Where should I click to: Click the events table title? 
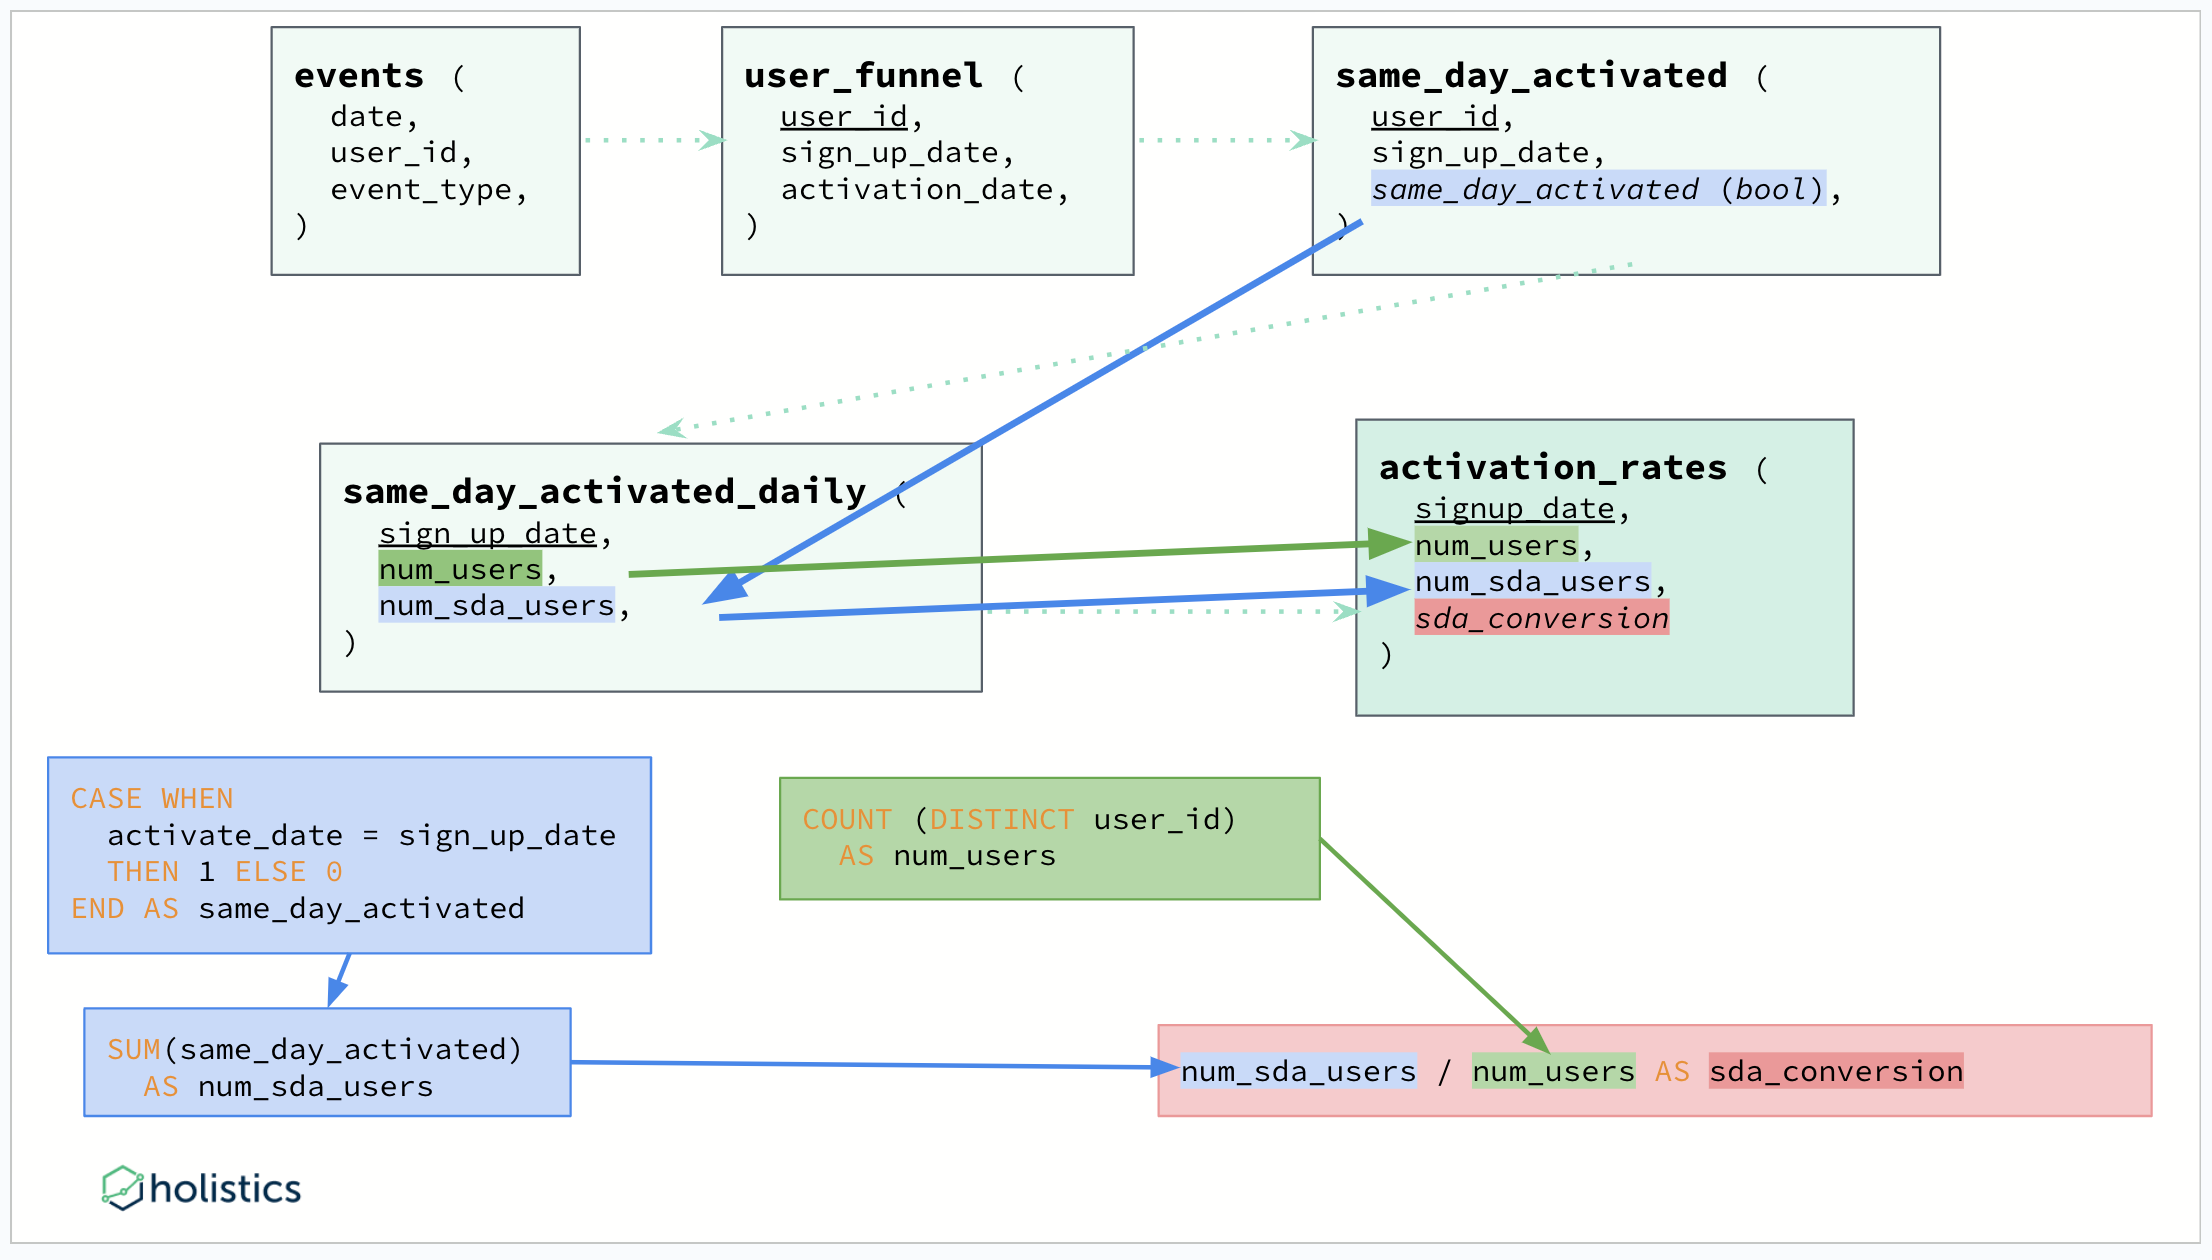point(359,76)
